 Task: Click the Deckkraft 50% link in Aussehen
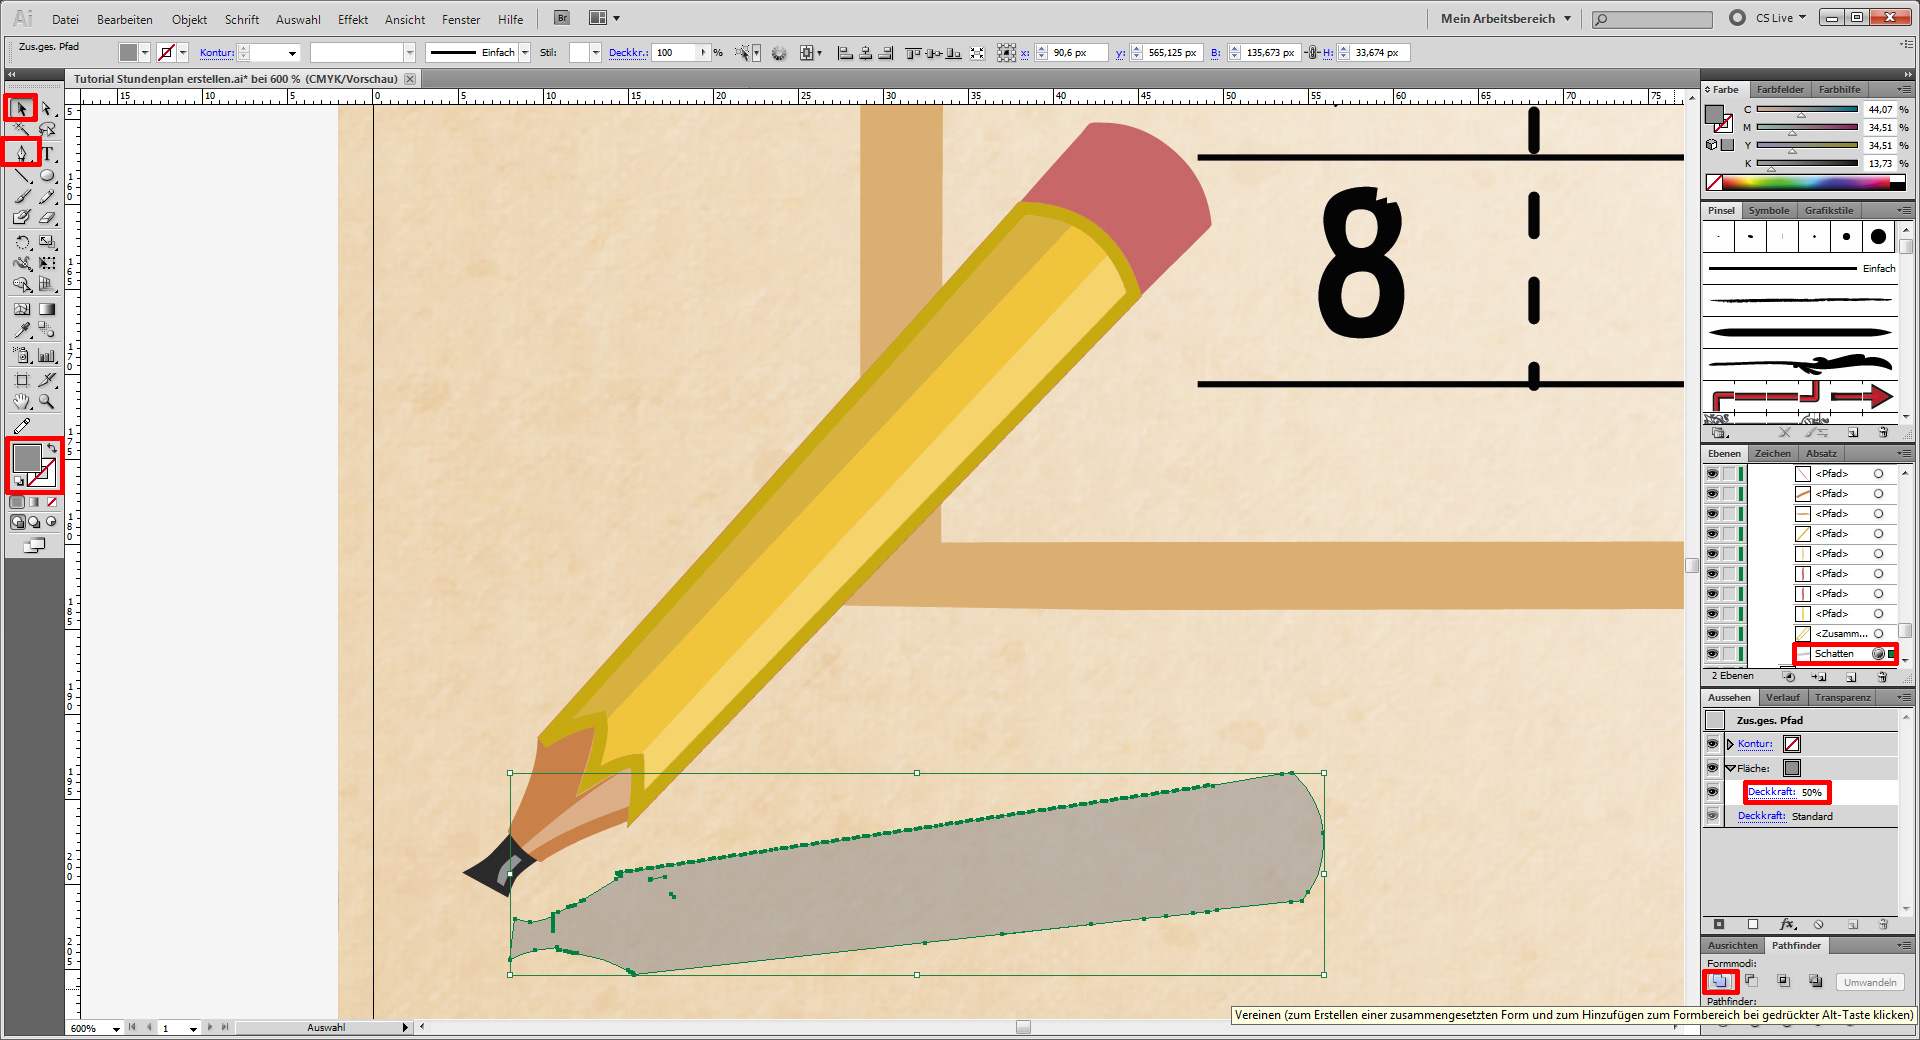pyautogui.click(x=1771, y=792)
